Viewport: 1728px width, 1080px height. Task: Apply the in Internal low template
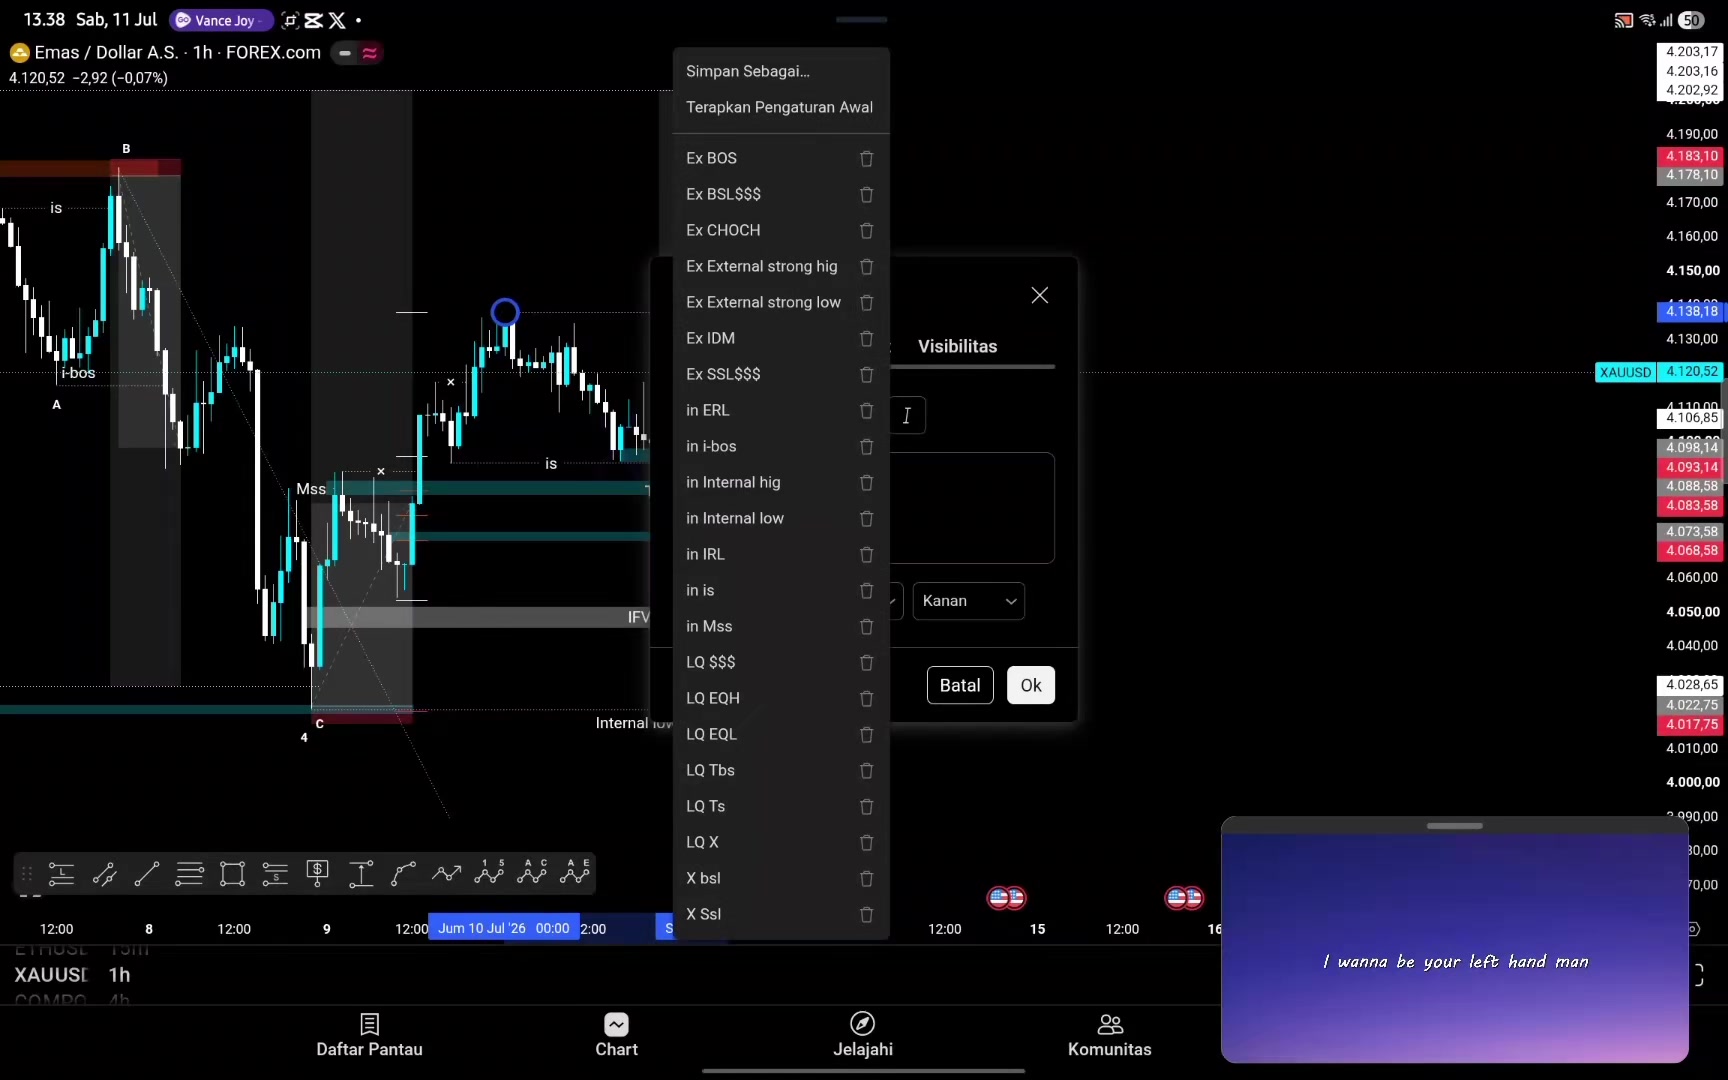click(735, 518)
